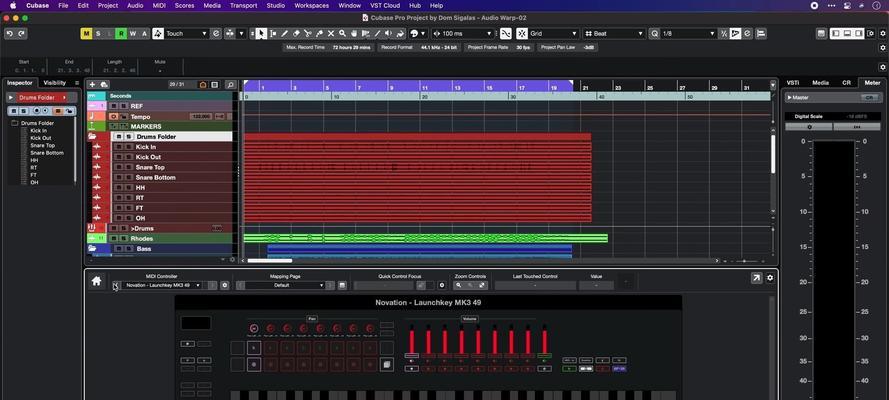Select Snare Top in Inspector list

click(x=43, y=146)
